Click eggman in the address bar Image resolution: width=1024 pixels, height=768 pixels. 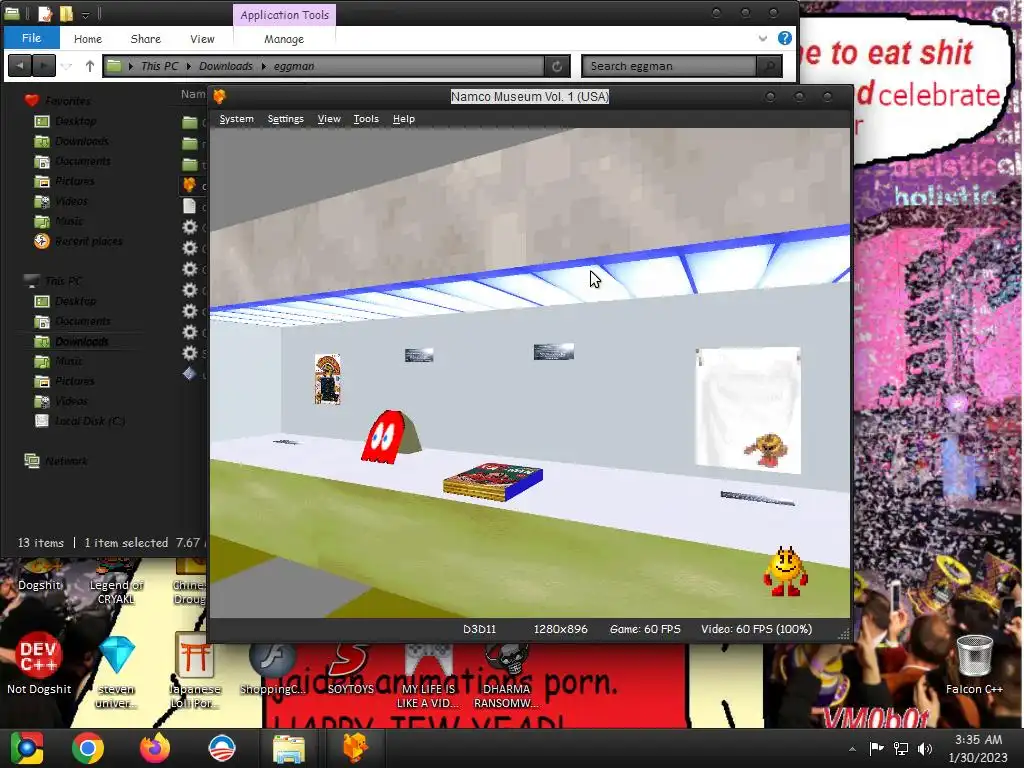point(294,66)
